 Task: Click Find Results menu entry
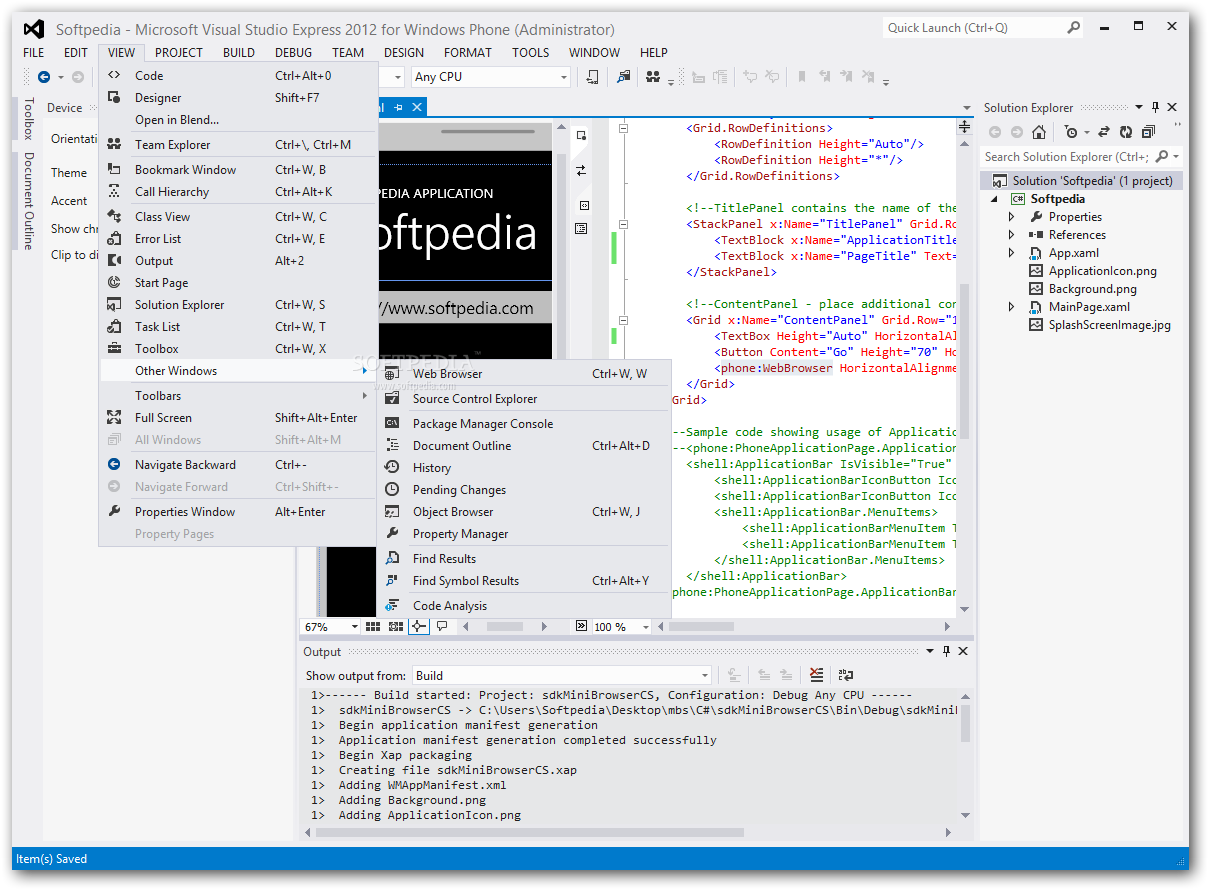pos(522,559)
